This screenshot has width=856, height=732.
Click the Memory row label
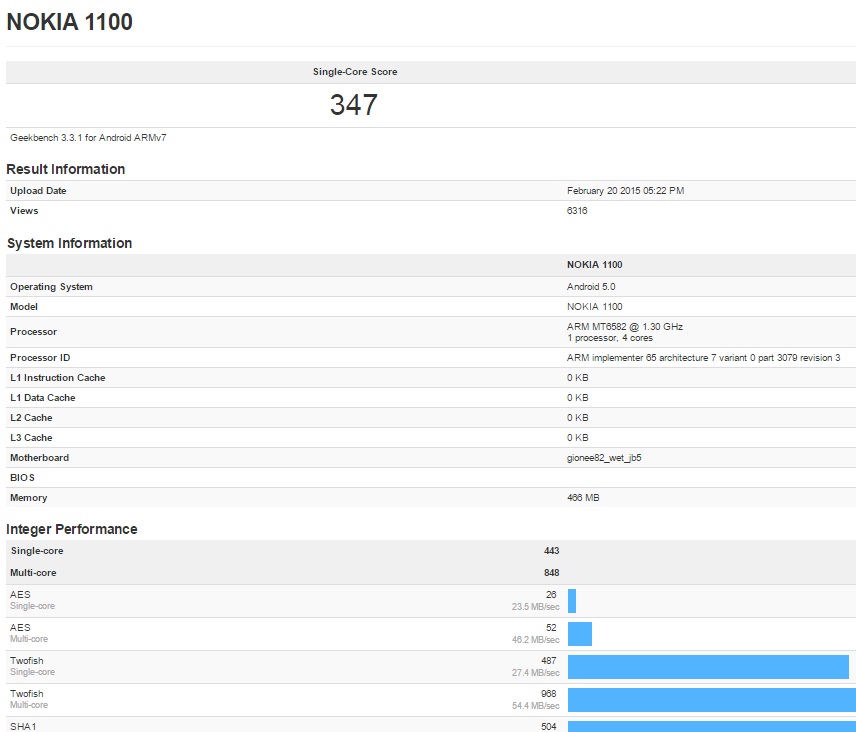28,498
